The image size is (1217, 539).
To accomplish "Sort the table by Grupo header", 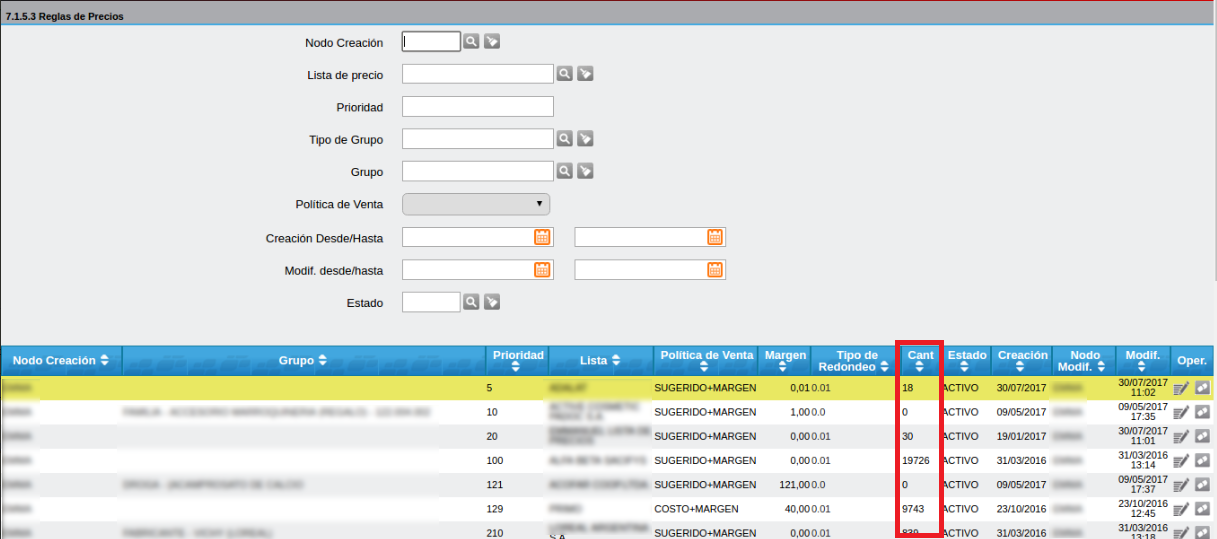I will pyautogui.click(x=302, y=360).
